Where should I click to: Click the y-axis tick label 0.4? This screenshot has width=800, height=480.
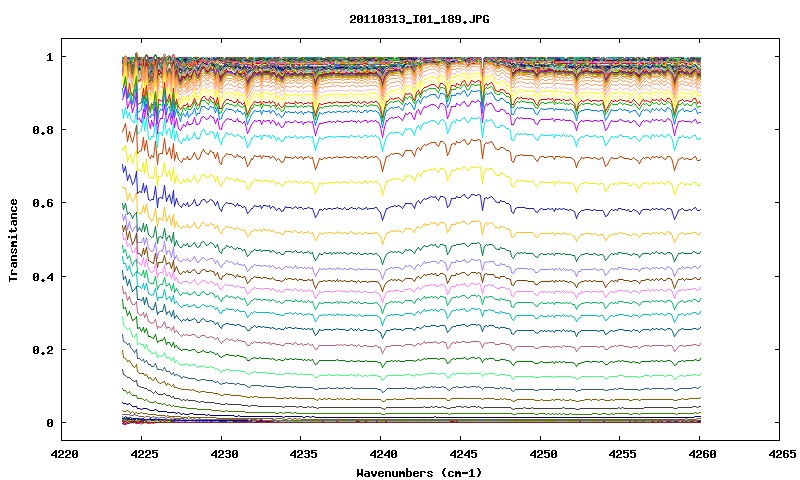click(42, 276)
